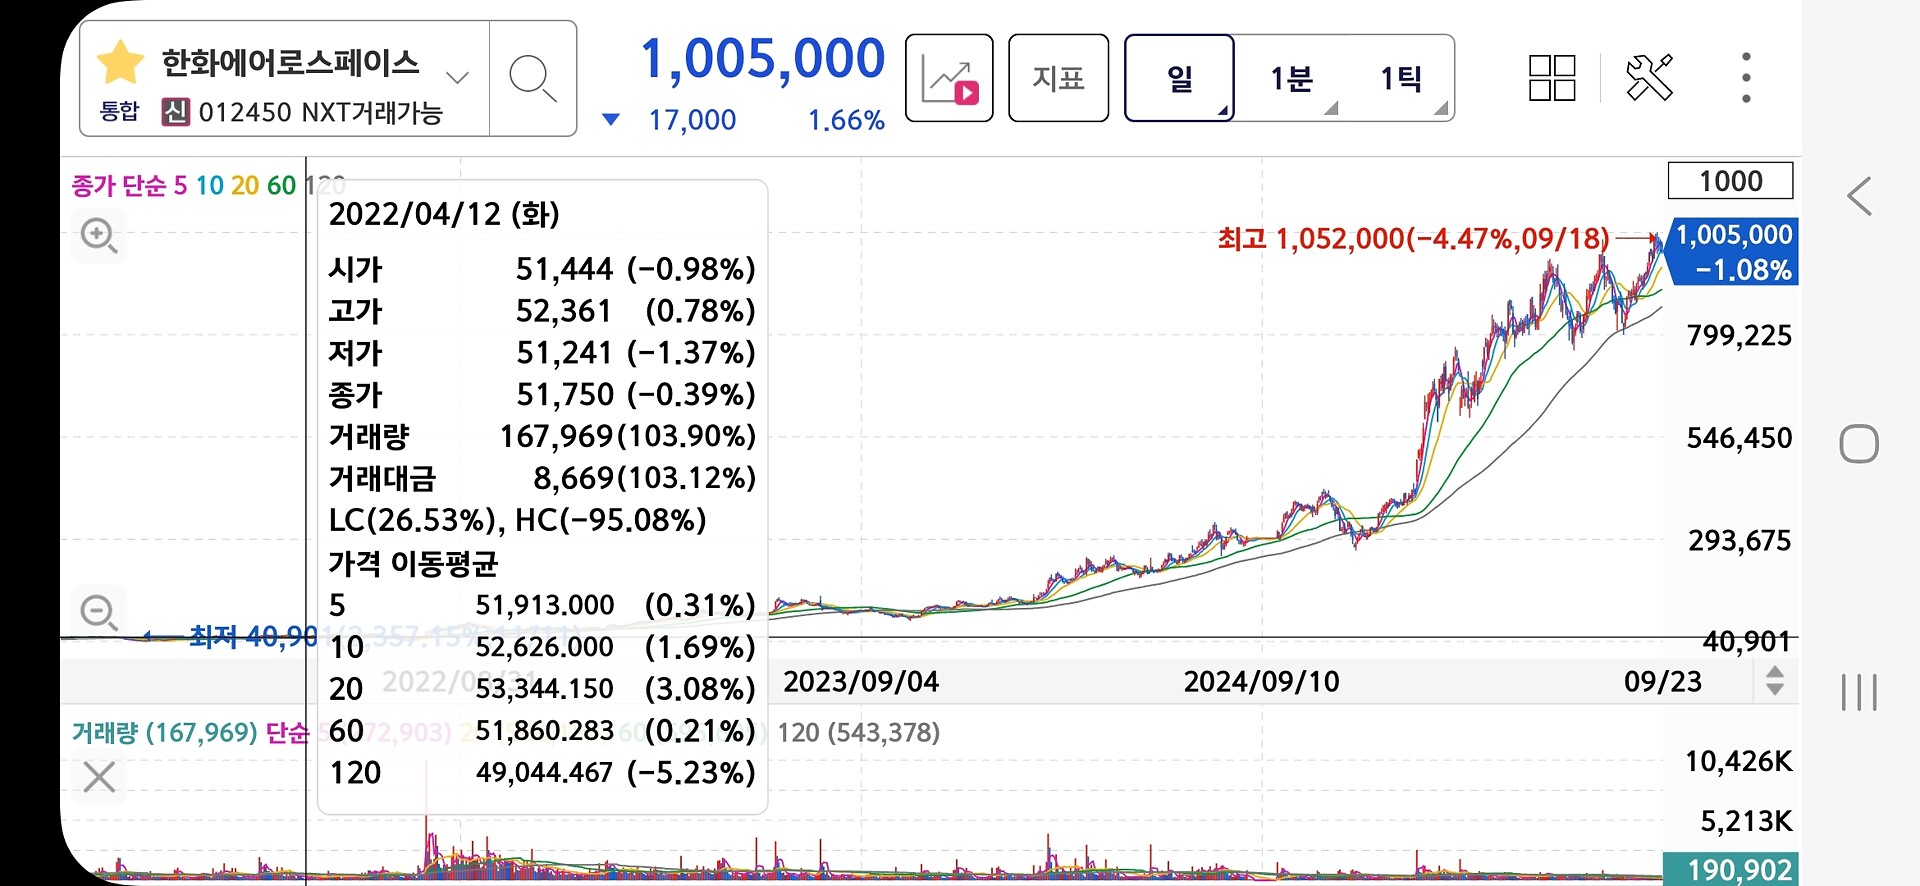
Task: Tap the Android home navigation button
Action: [x=1859, y=444]
